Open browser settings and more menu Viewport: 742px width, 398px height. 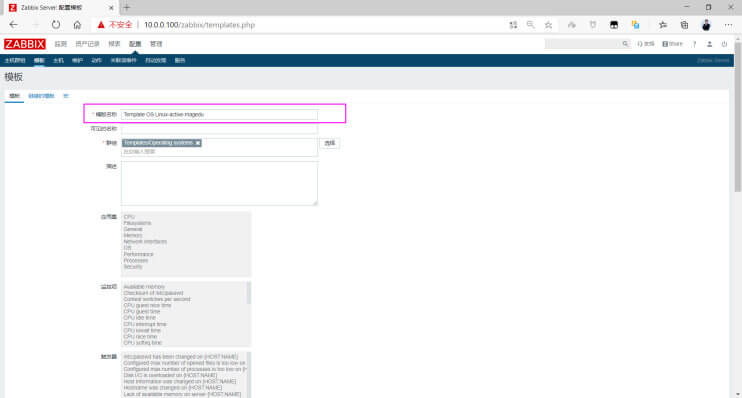[728, 25]
